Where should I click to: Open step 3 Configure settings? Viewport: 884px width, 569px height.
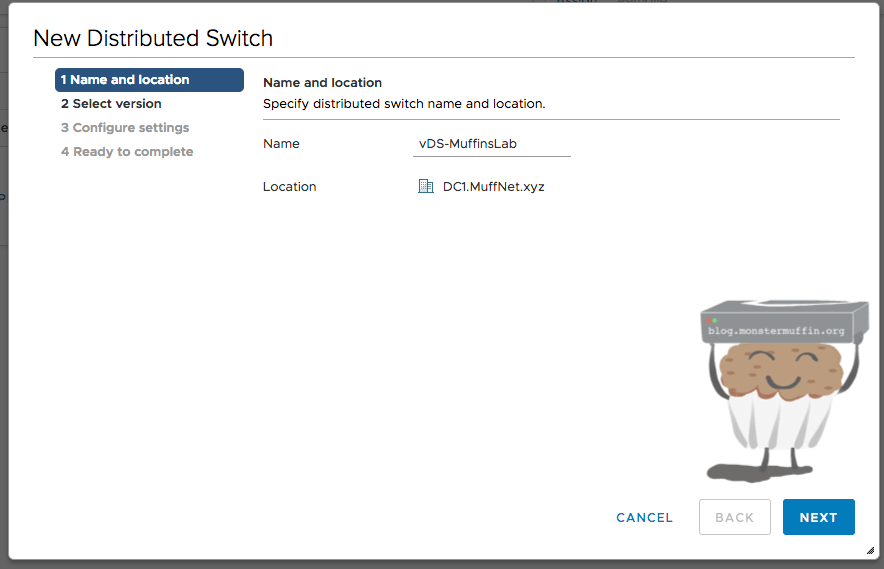(x=124, y=128)
